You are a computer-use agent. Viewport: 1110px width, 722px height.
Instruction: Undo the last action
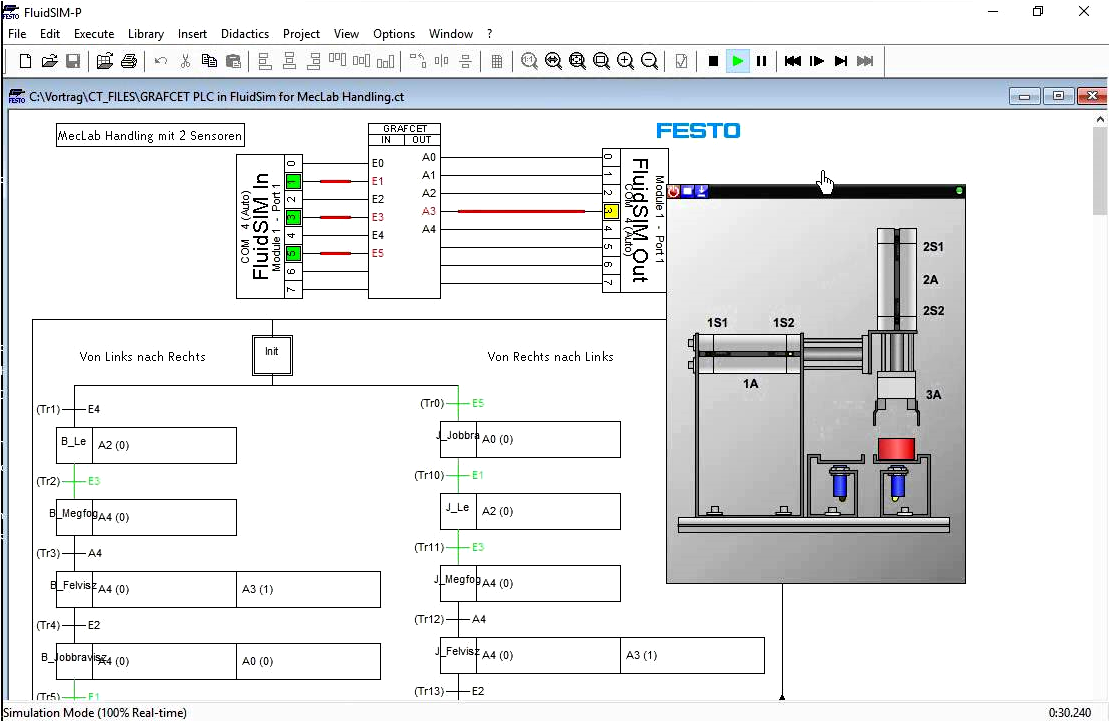(161, 62)
